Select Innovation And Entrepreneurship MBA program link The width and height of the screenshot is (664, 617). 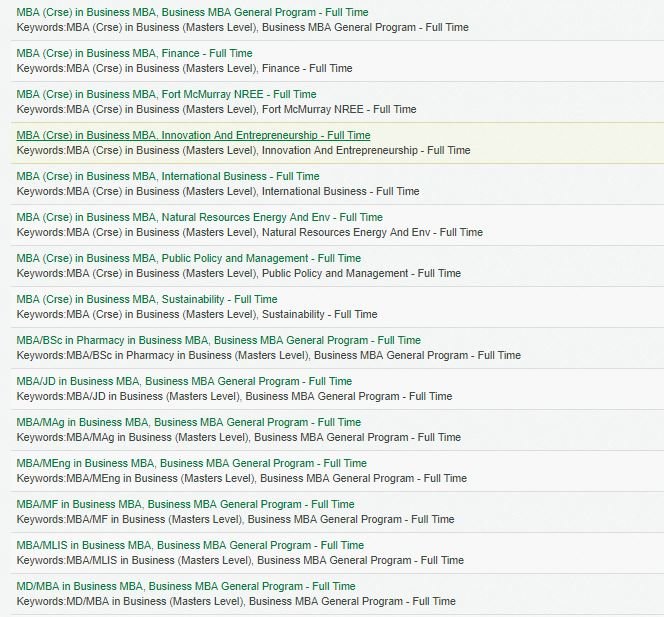(193, 135)
